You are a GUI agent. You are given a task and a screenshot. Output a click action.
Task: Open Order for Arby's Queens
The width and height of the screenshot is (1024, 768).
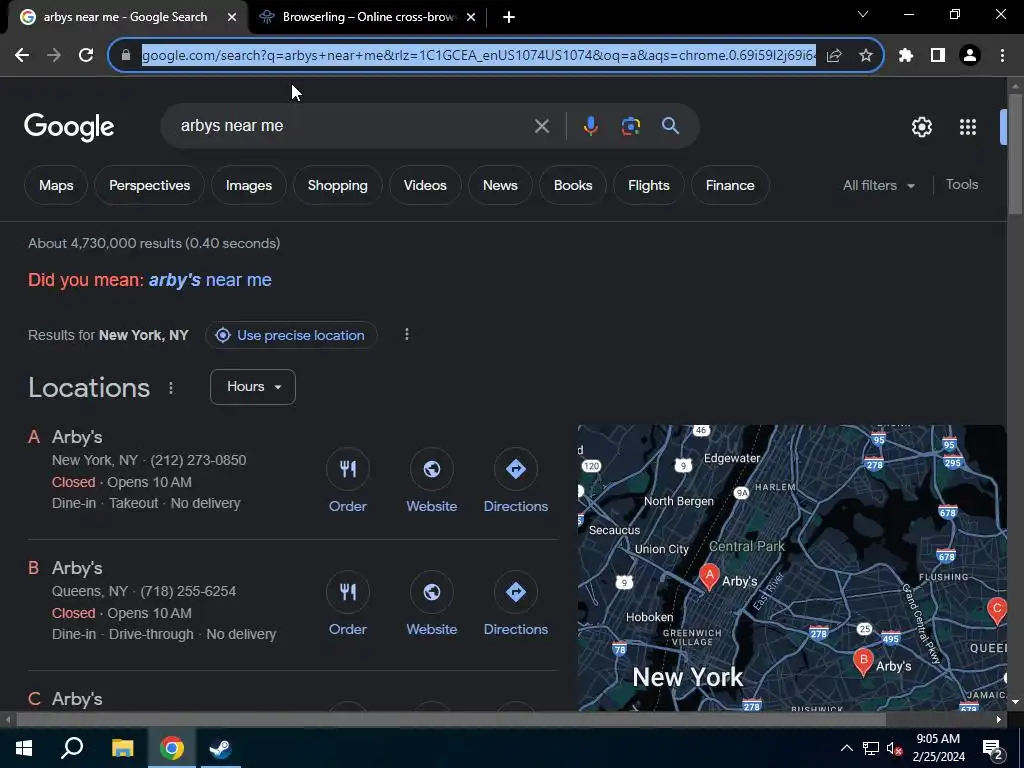click(x=347, y=604)
